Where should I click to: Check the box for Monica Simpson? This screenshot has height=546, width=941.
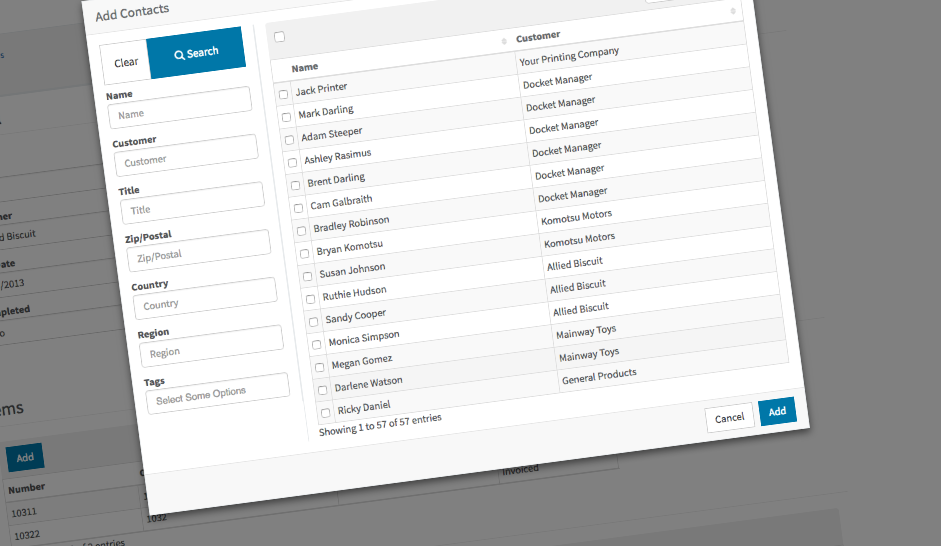click(x=316, y=345)
